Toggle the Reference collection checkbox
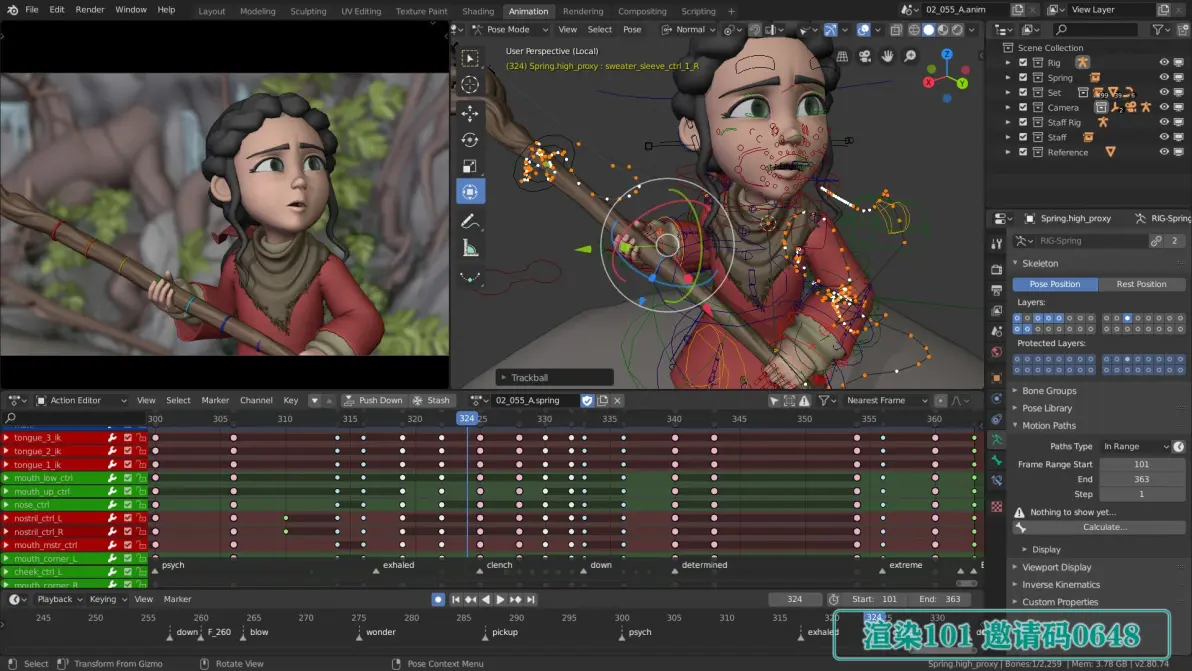1192x671 pixels. pyautogui.click(x=1023, y=152)
